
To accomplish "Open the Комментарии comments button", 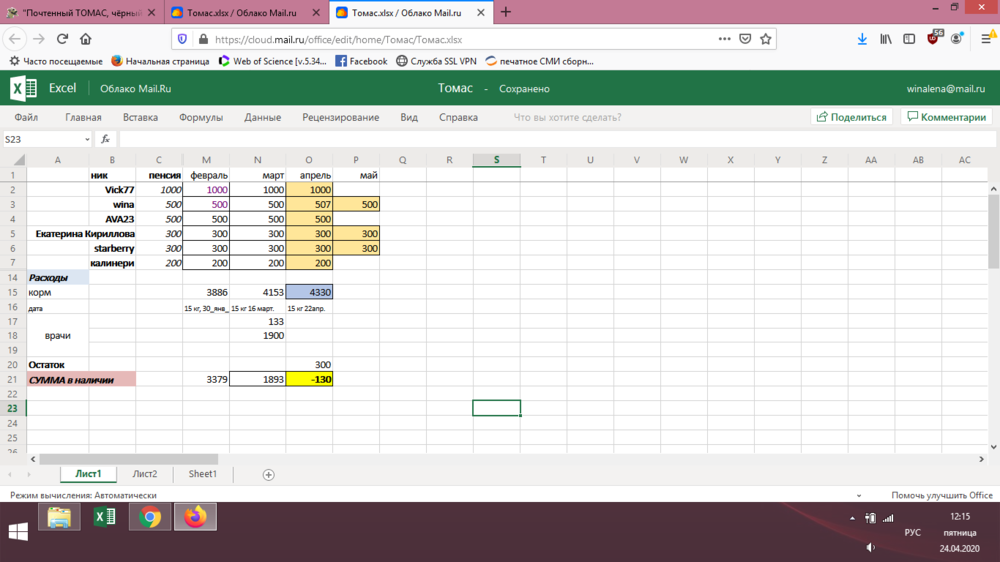I will tap(946, 117).
